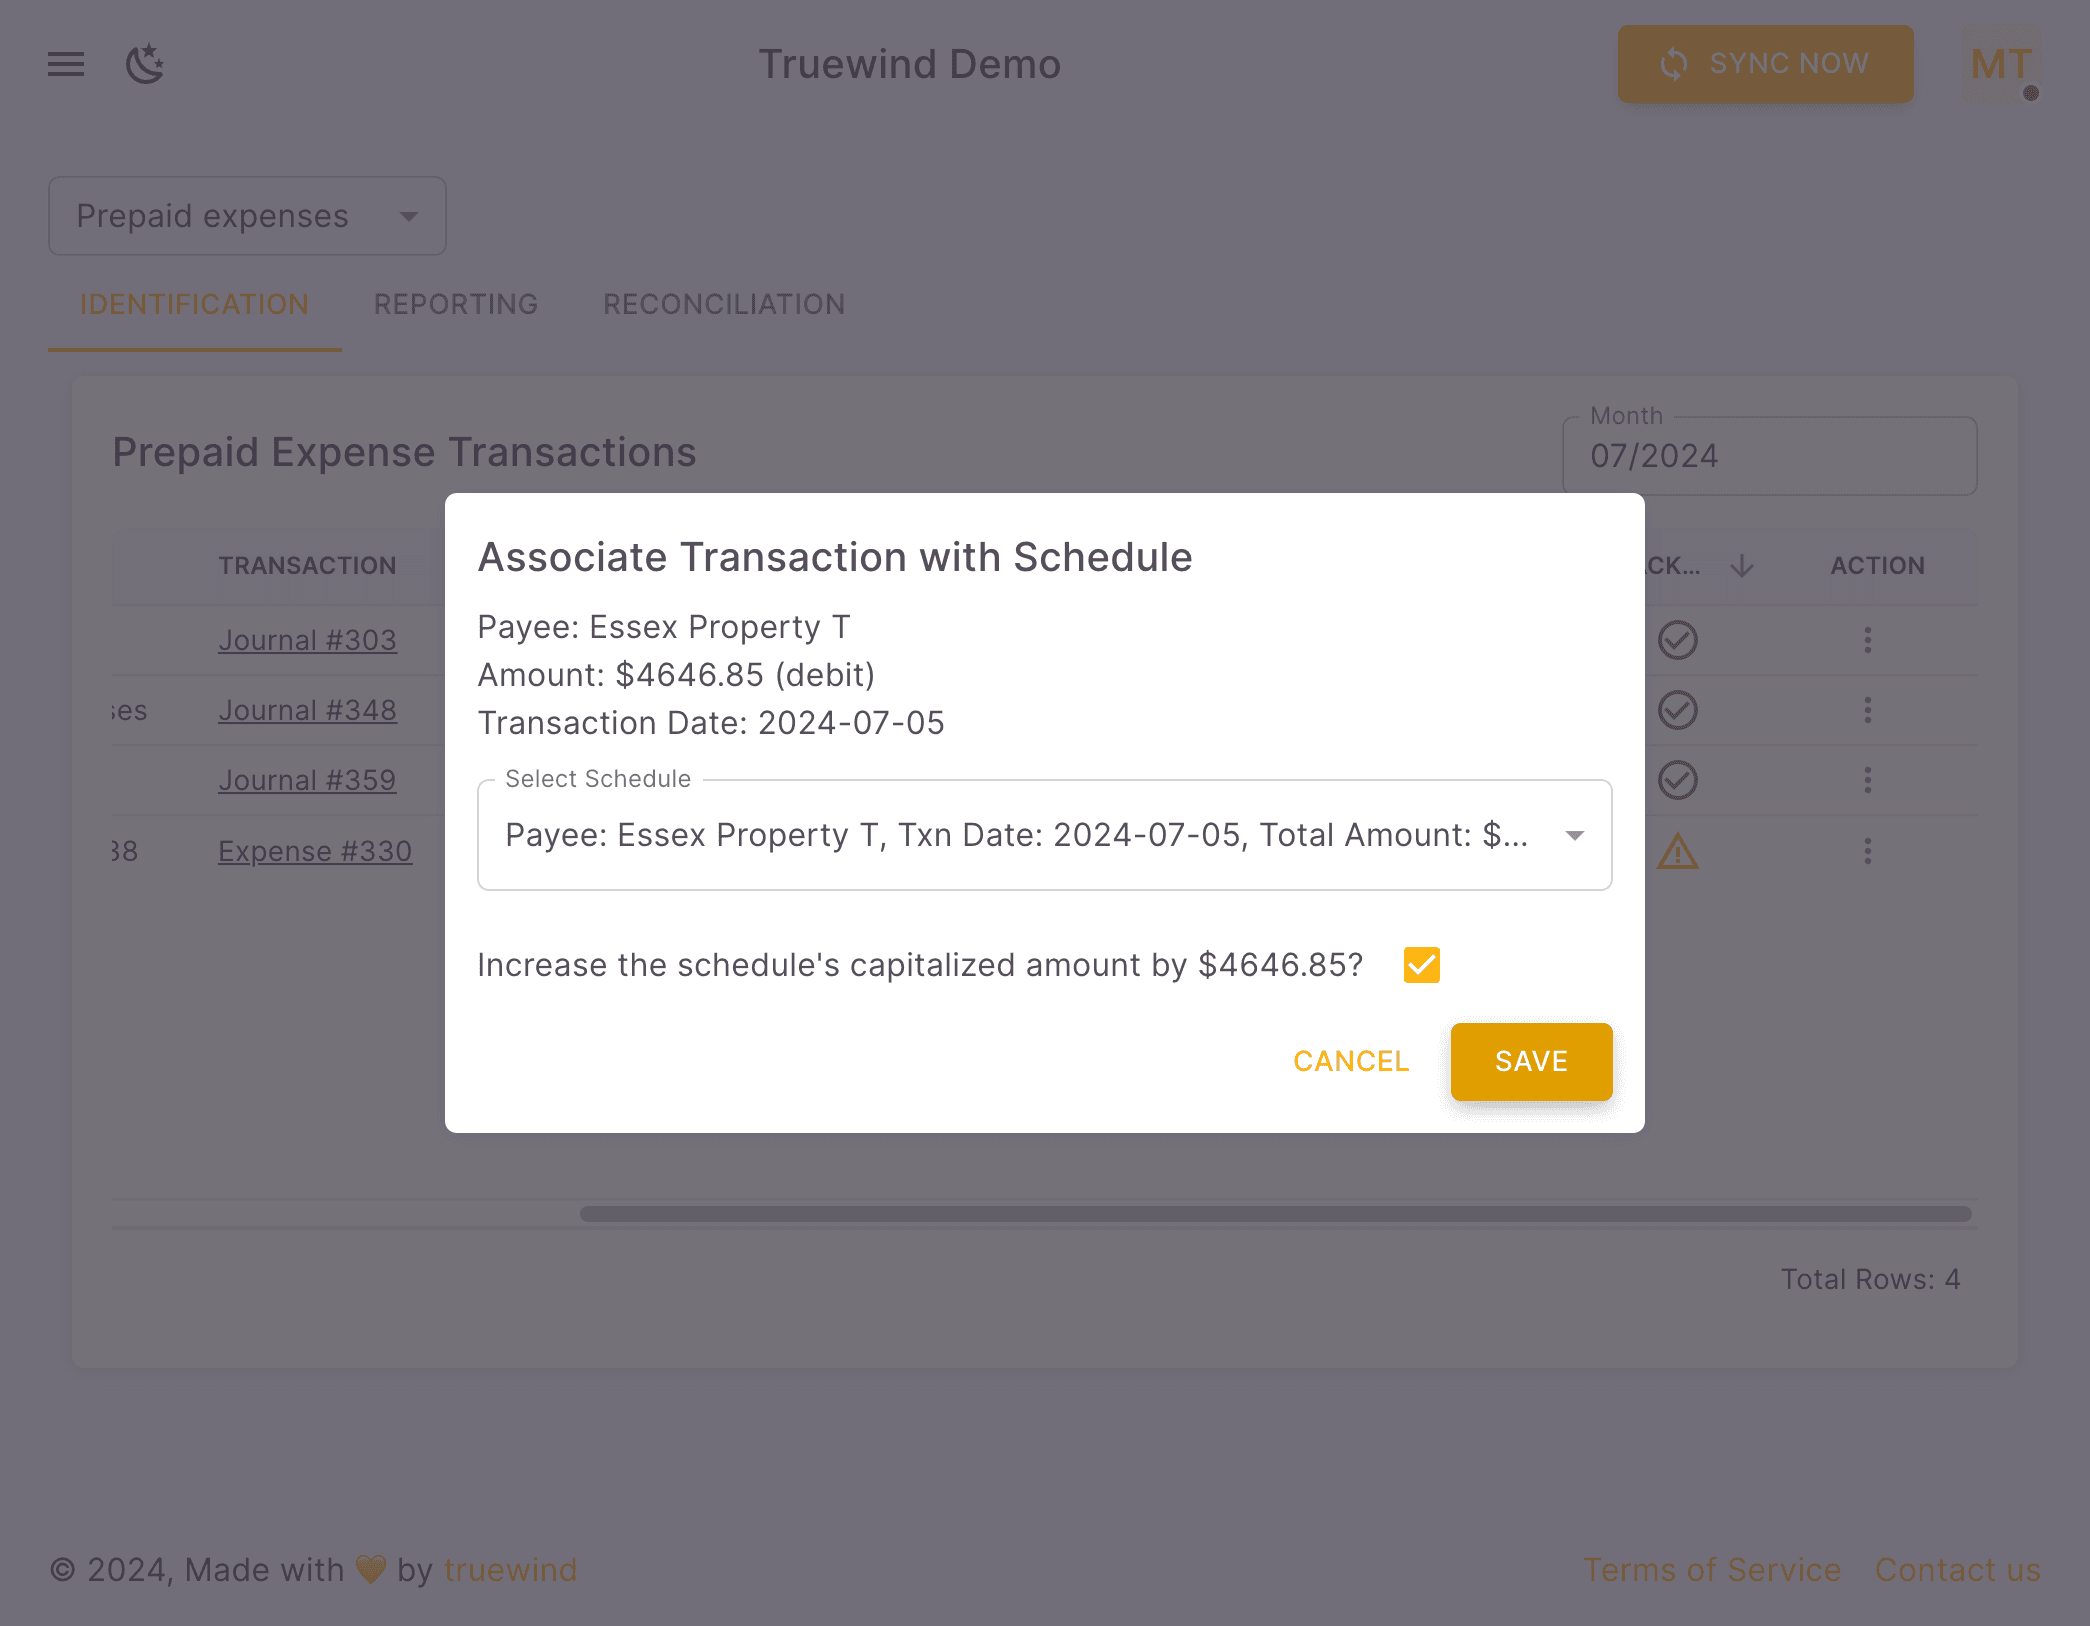Save the transaction schedule association

(x=1531, y=1061)
